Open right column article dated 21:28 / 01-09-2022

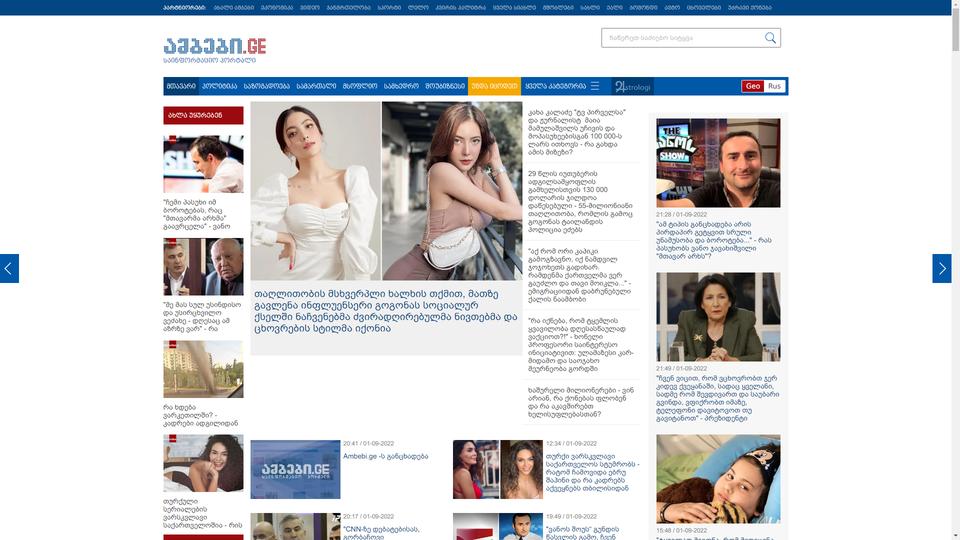coord(716,240)
